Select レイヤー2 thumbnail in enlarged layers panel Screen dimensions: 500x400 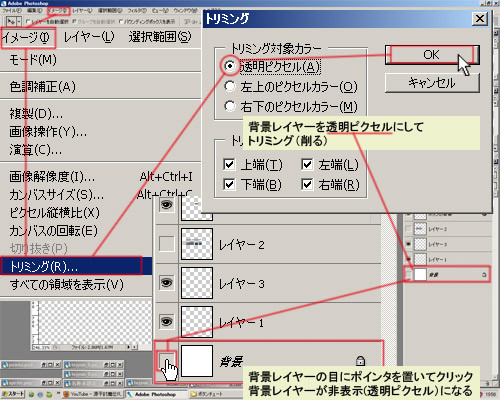coord(197,244)
